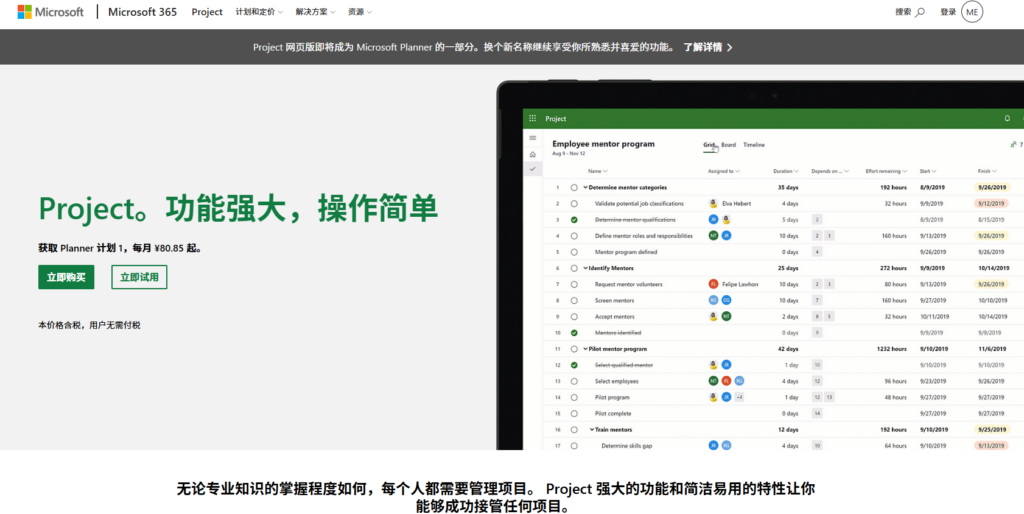
Task: Open the 解决方案 dropdown menu
Action: tap(315, 12)
